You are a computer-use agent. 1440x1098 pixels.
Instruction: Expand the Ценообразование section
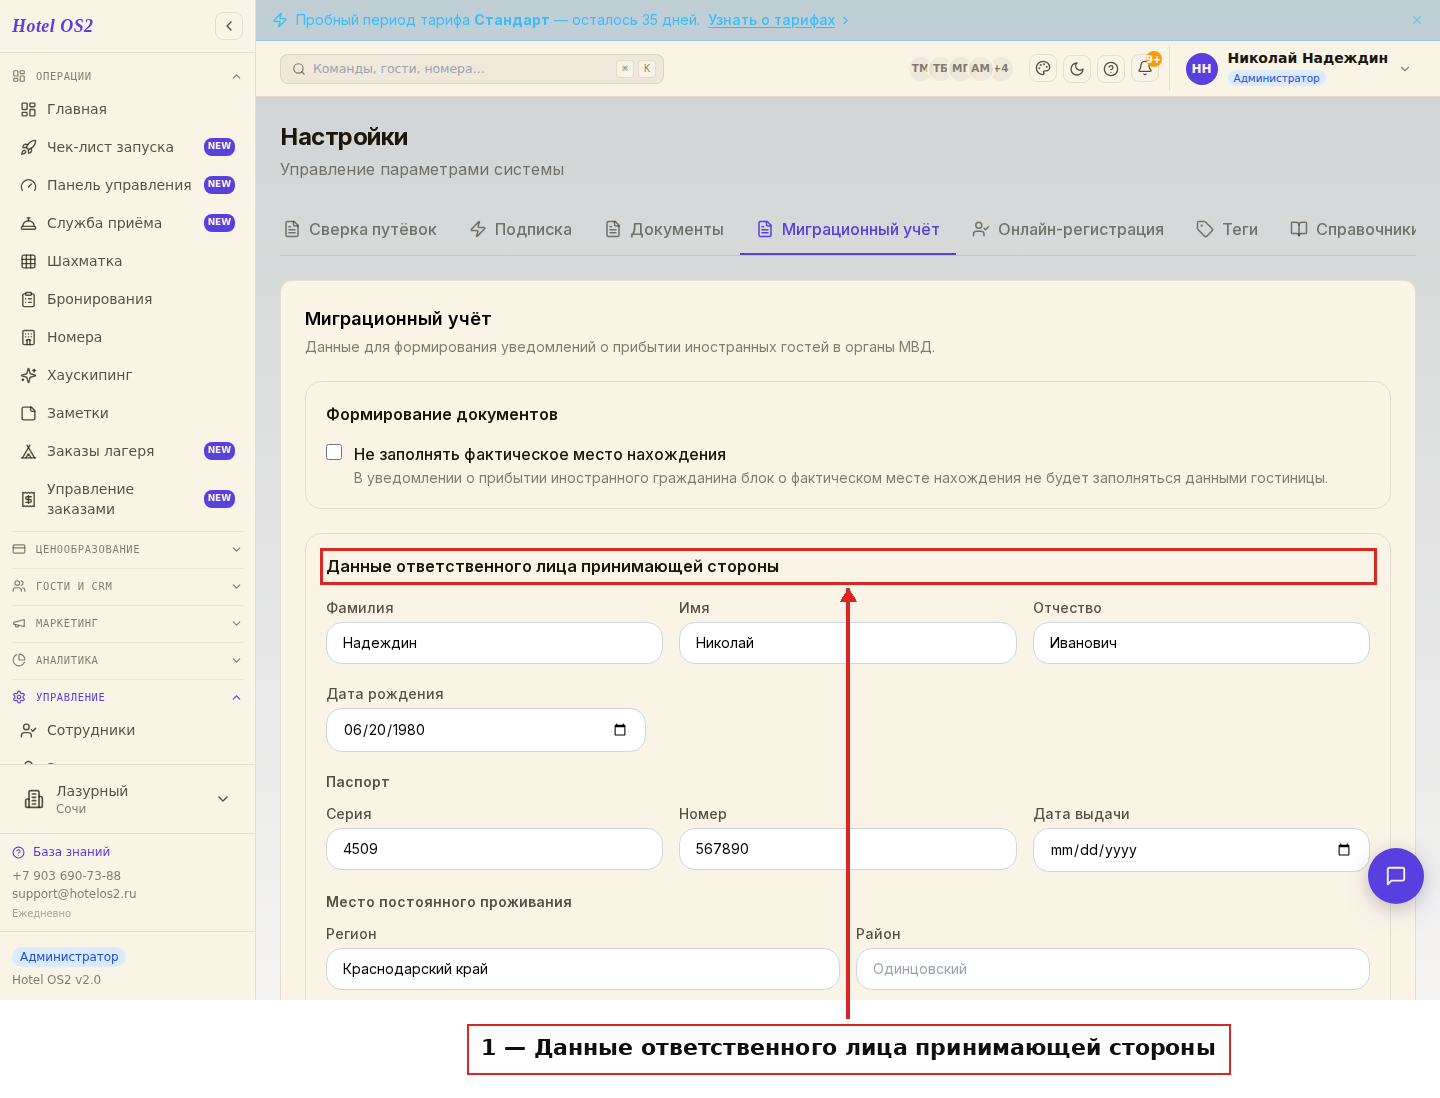pos(128,549)
